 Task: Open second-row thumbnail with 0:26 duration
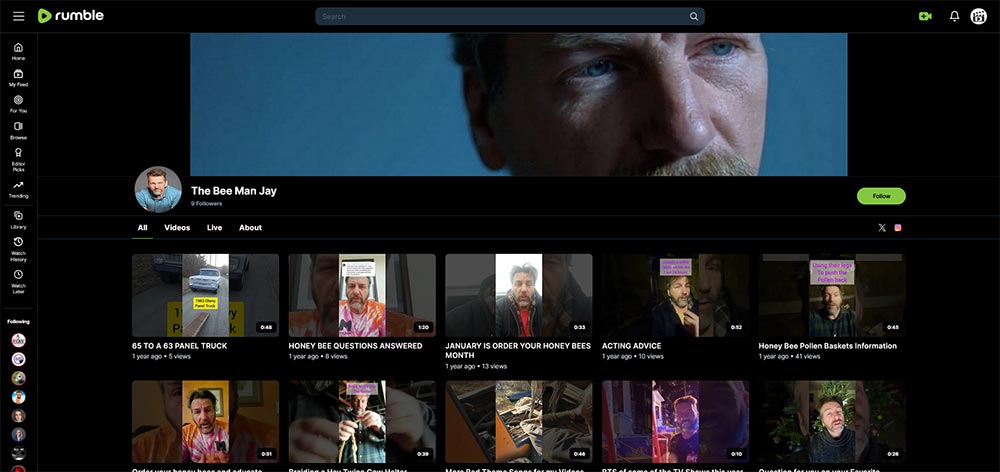[x=832, y=422]
